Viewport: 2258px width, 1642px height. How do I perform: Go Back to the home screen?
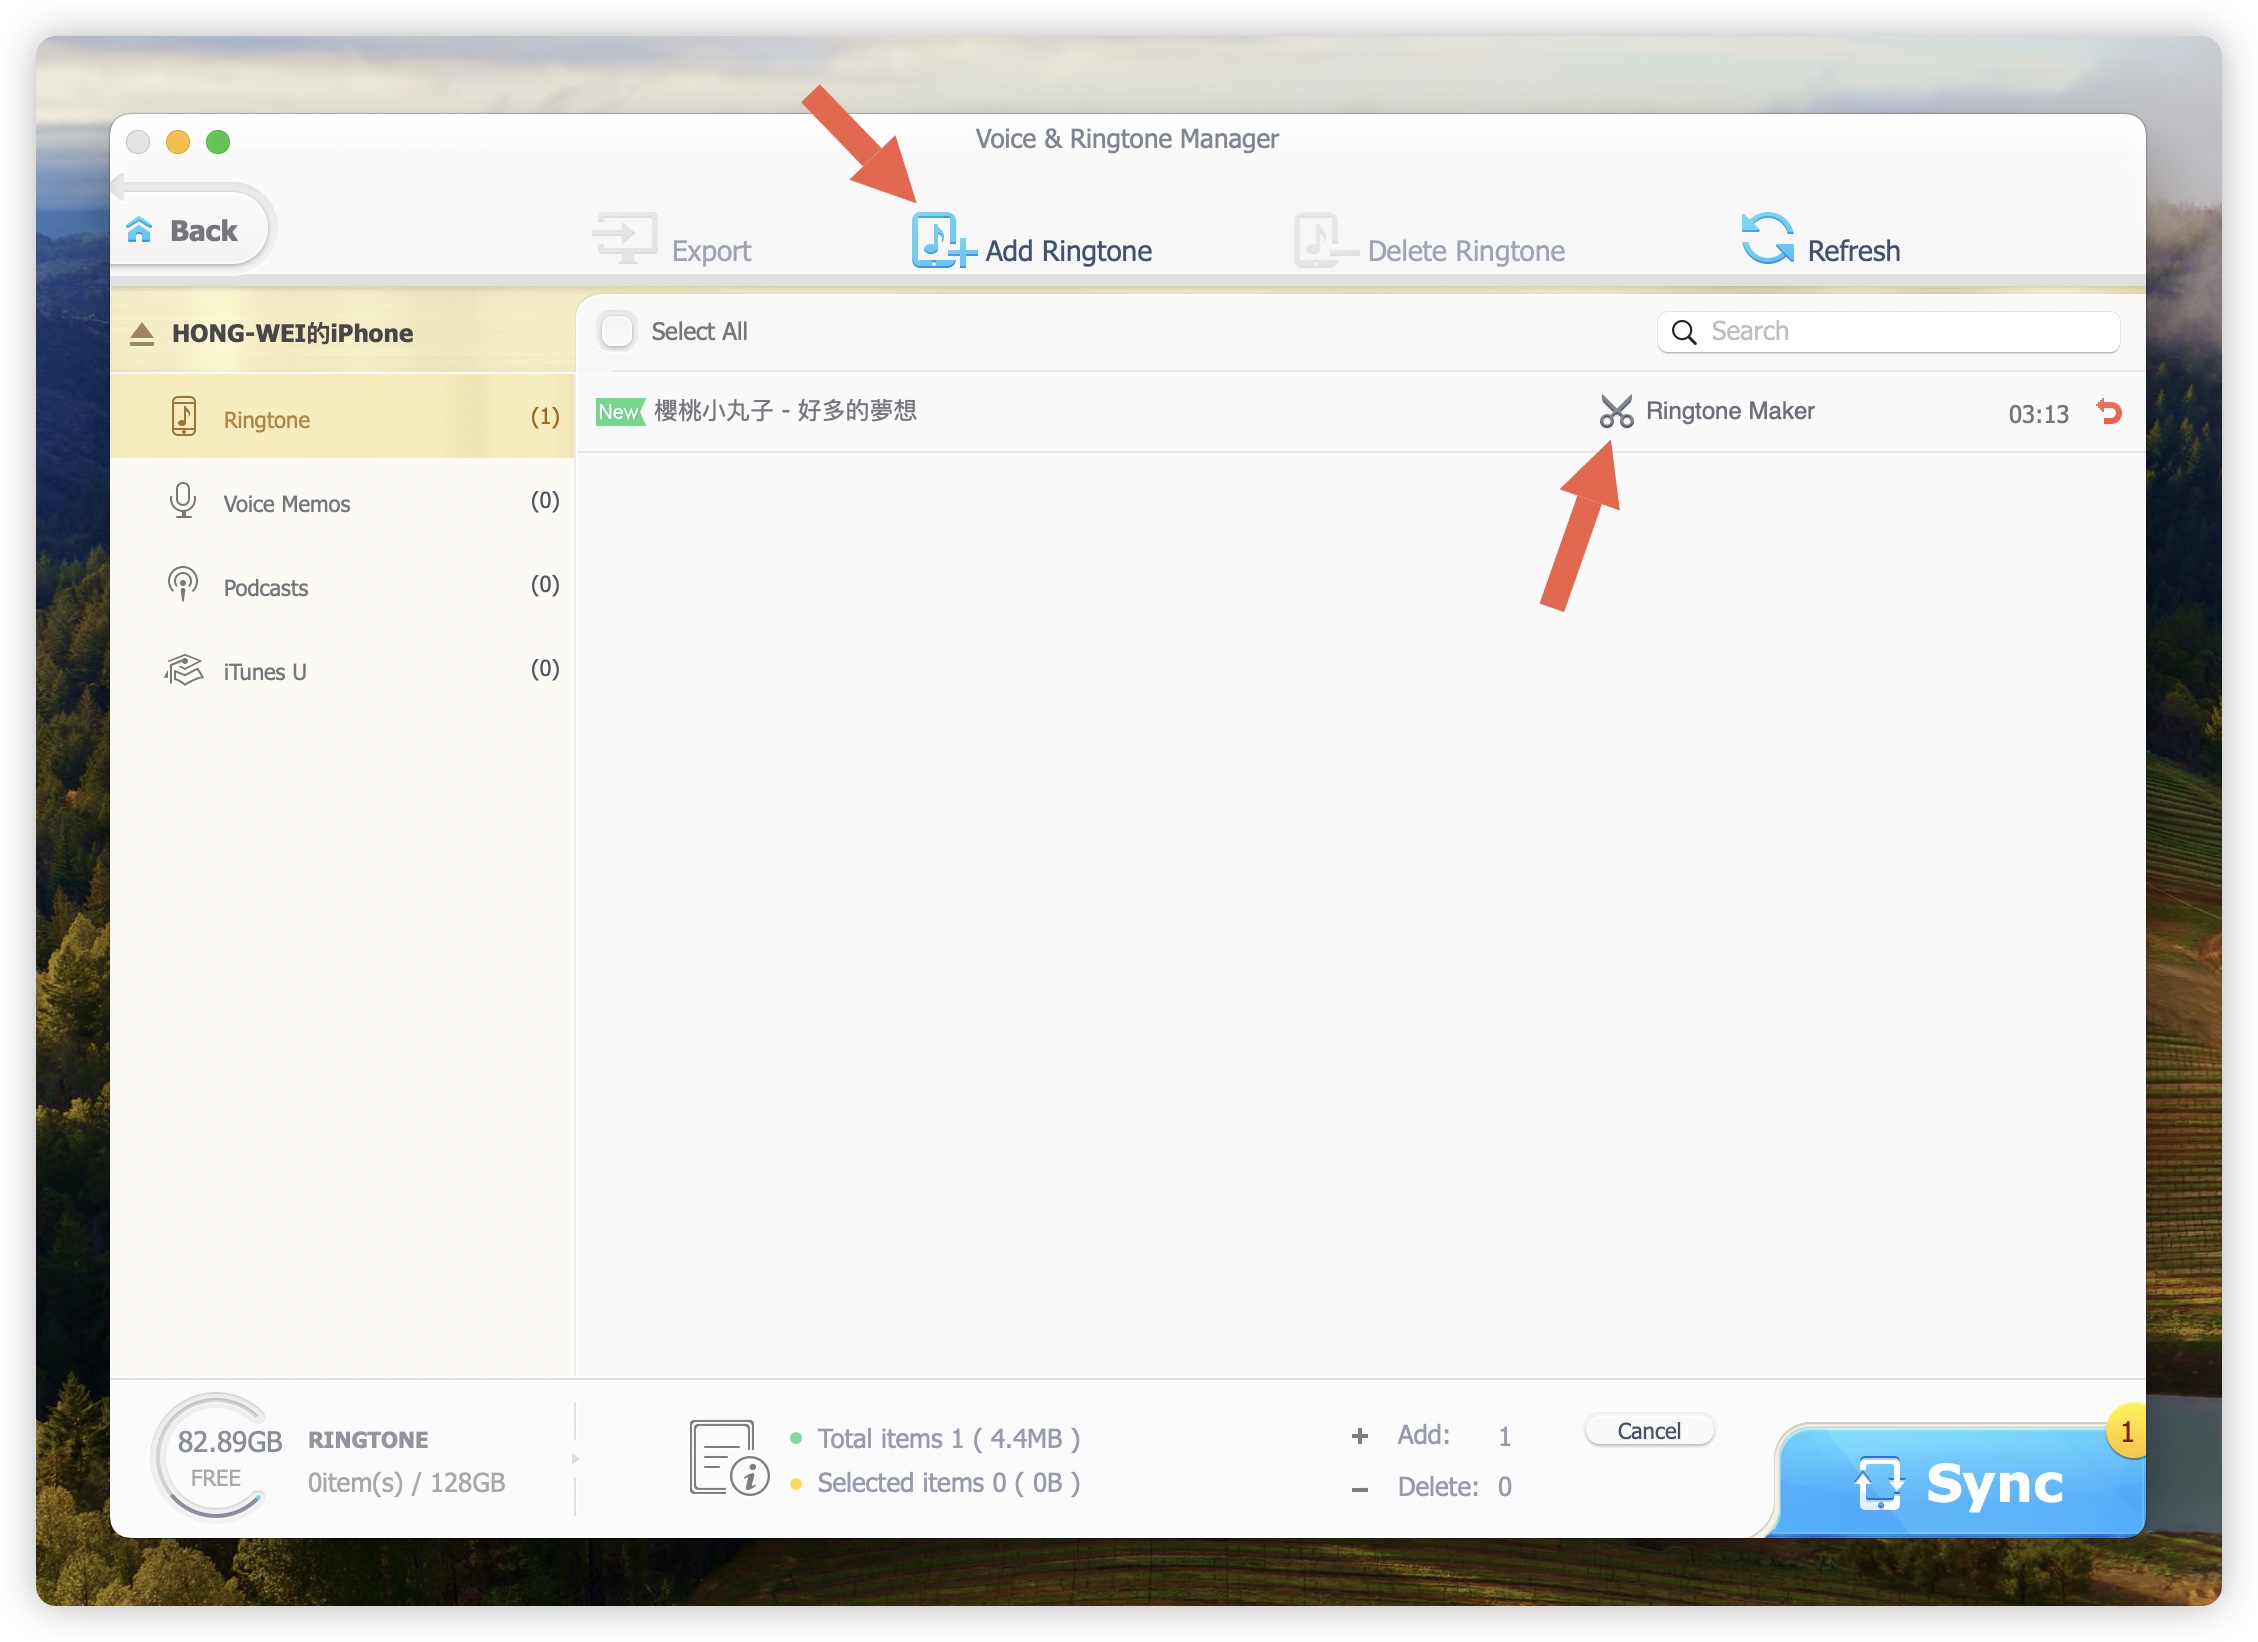click(190, 230)
